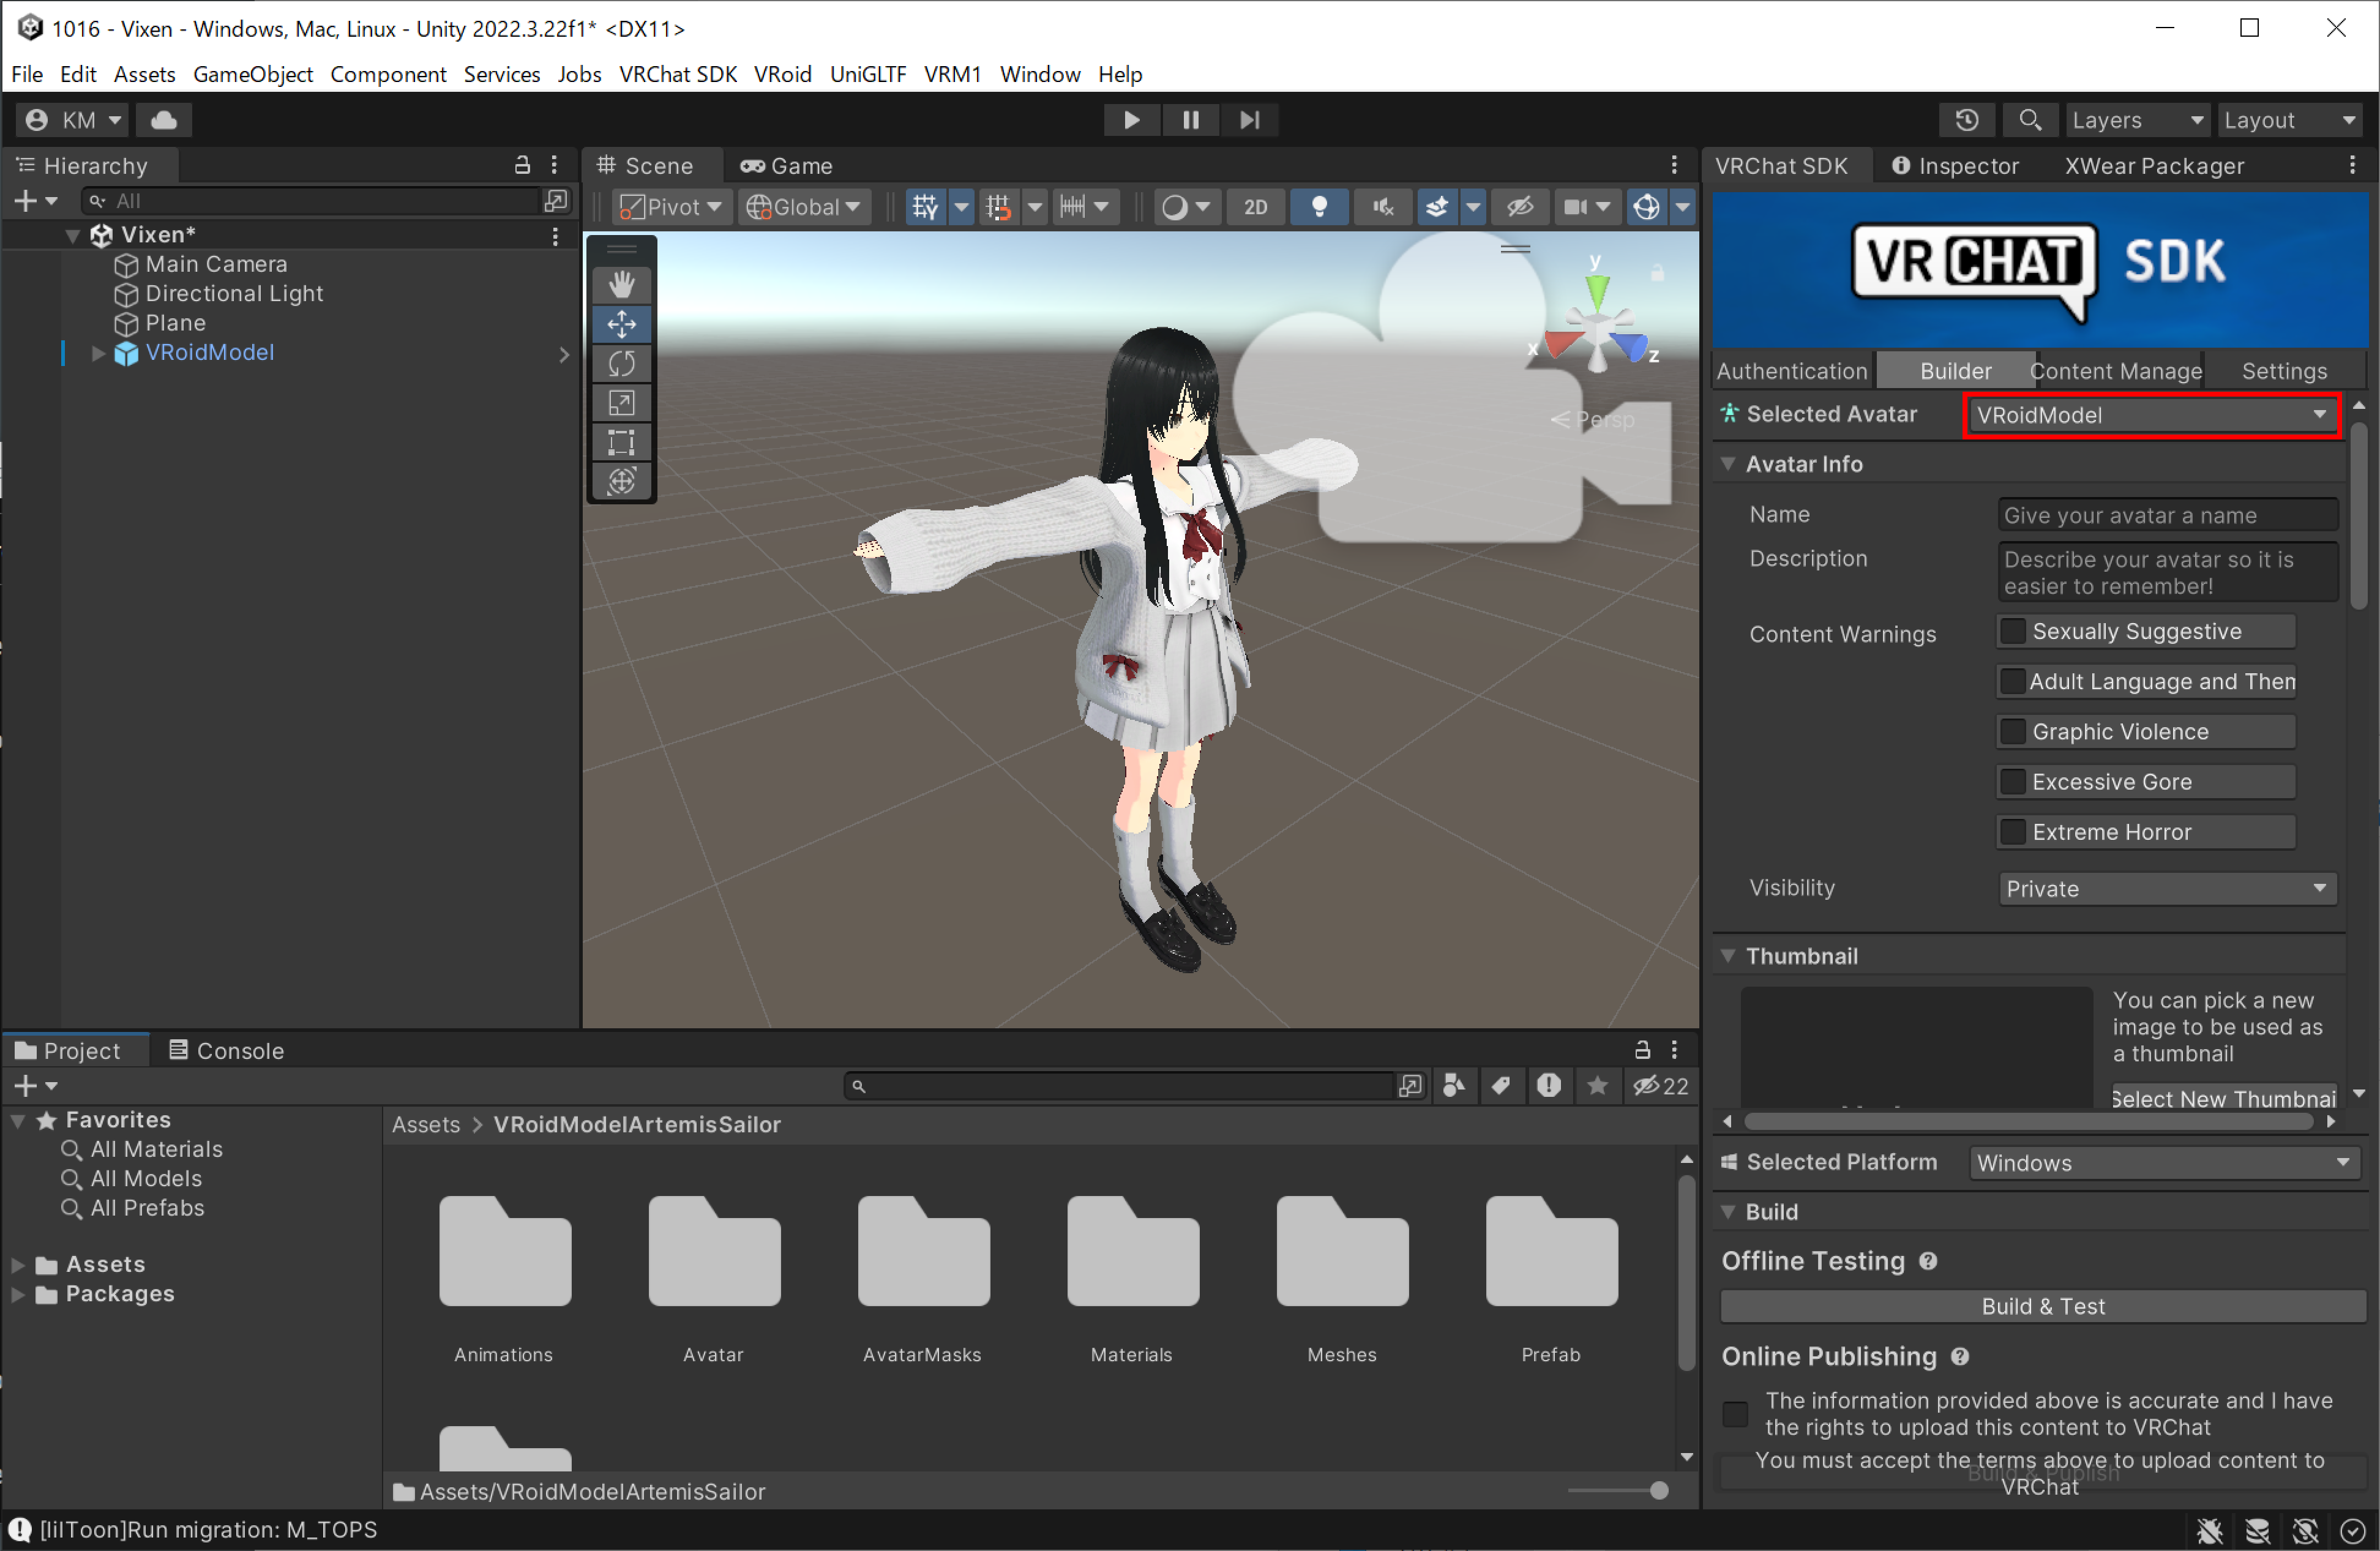Open Selected Avatar VRoidModel dropdown
2380x1551 pixels.
pos(2152,415)
